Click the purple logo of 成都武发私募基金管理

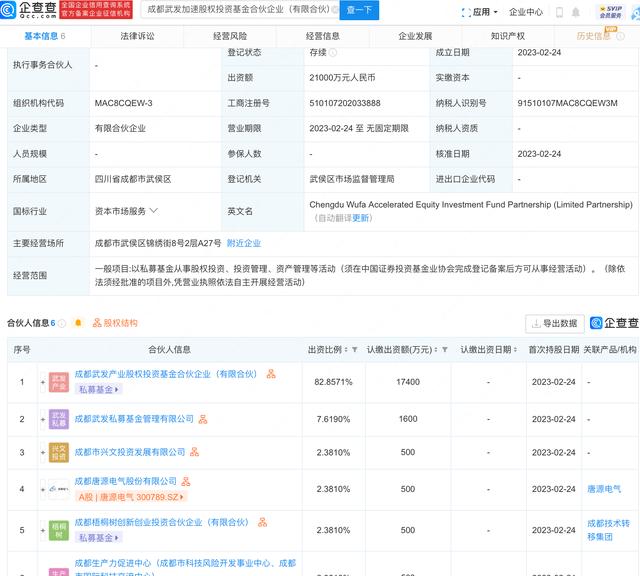pos(59,419)
